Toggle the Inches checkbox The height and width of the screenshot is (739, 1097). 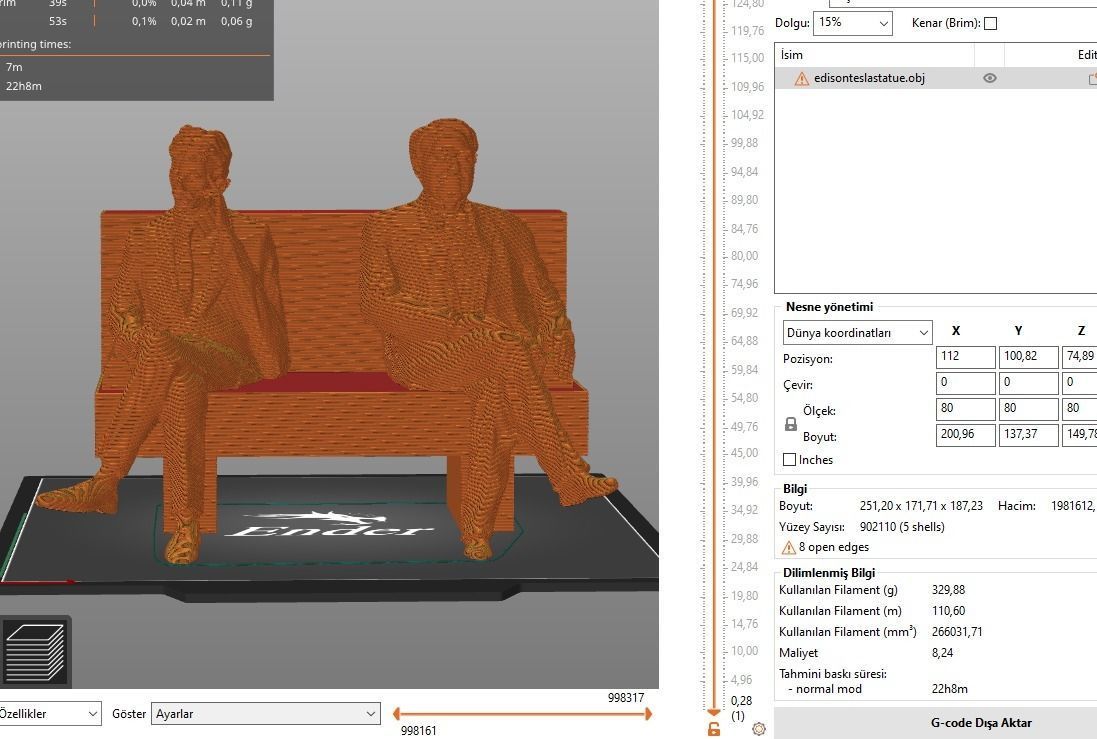pyautogui.click(x=790, y=460)
